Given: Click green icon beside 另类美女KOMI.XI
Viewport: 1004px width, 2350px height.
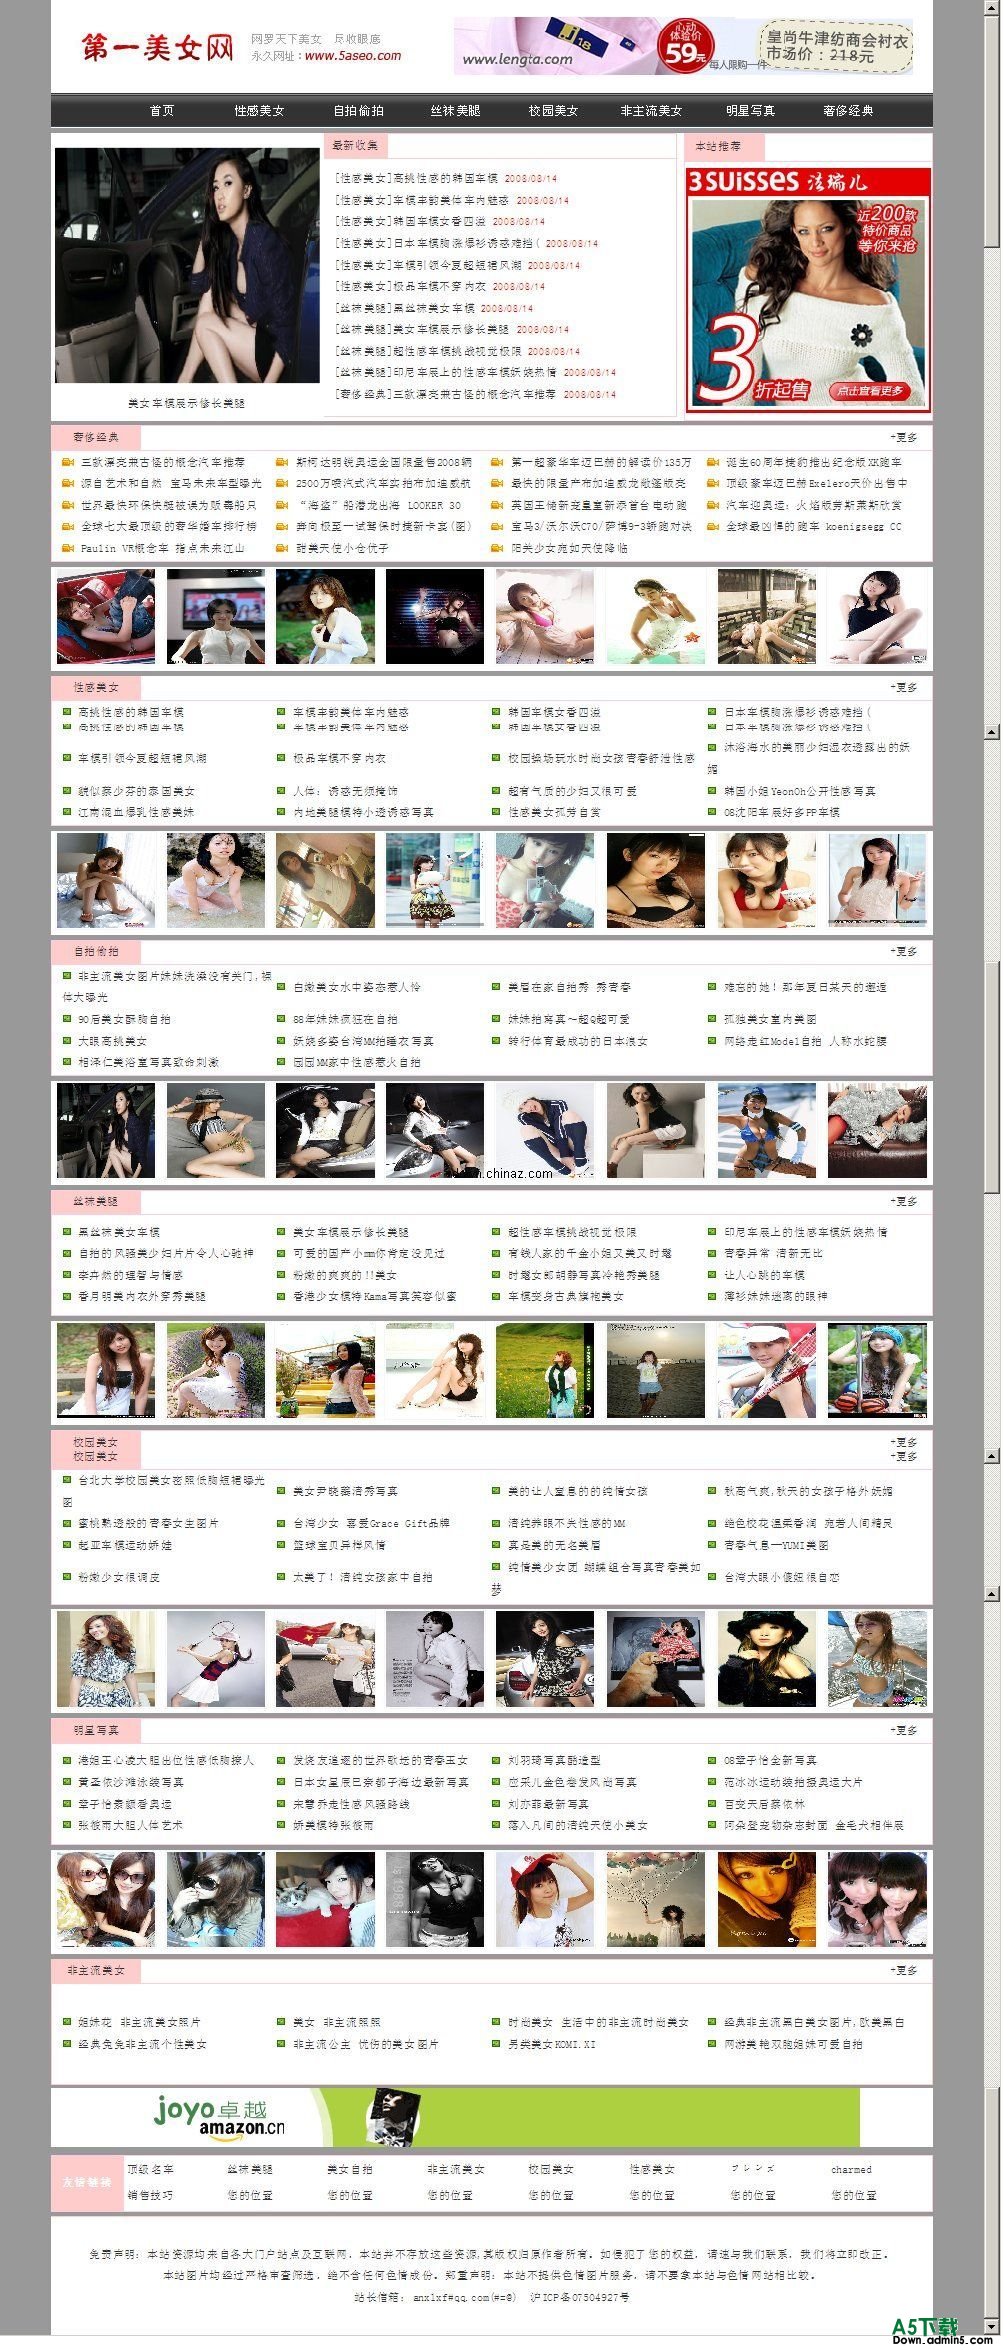Looking at the screenshot, I should tap(497, 2045).
